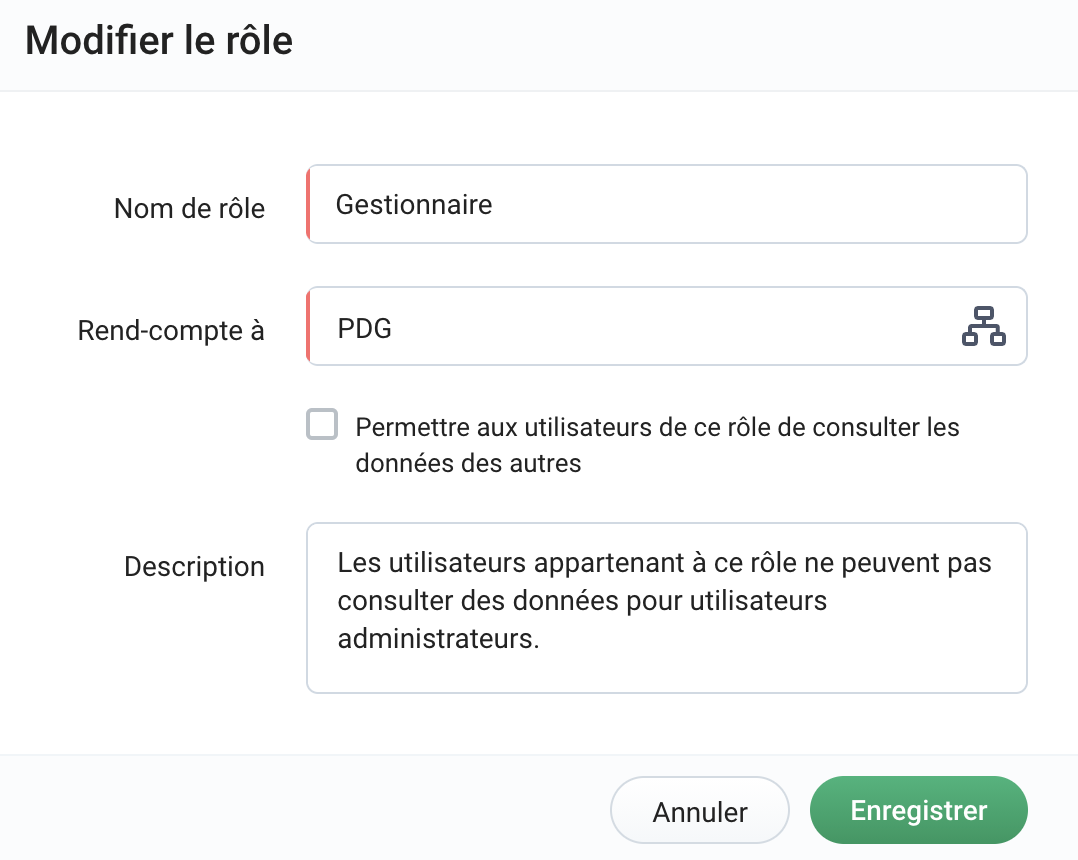
Task: Click the 'consulter des données pour utilisateurs' line
Action: (x=582, y=602)
